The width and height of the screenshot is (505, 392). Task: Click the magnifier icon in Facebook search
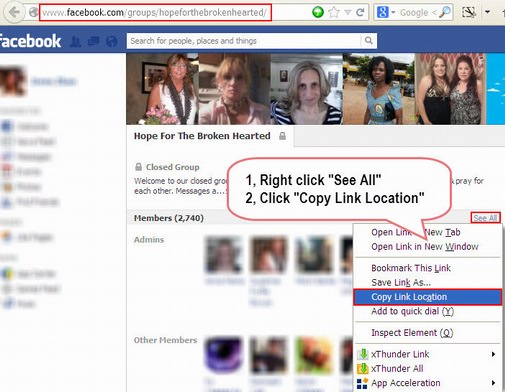point(369,41)
